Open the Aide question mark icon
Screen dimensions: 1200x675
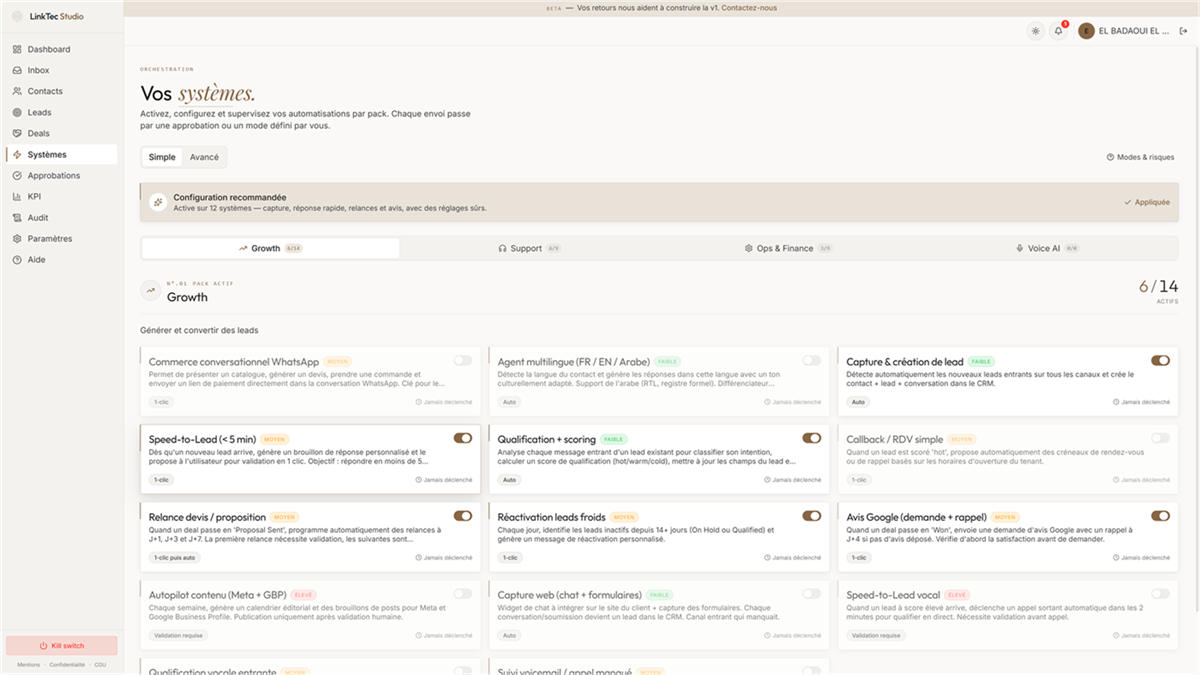pyautogui.click(x=17, y=259)
